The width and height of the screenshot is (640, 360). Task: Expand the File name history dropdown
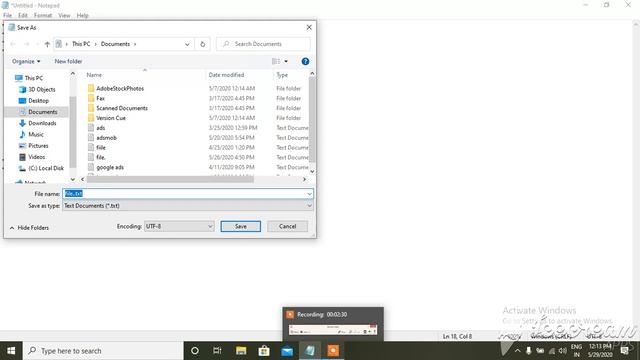tap(309, 194)
